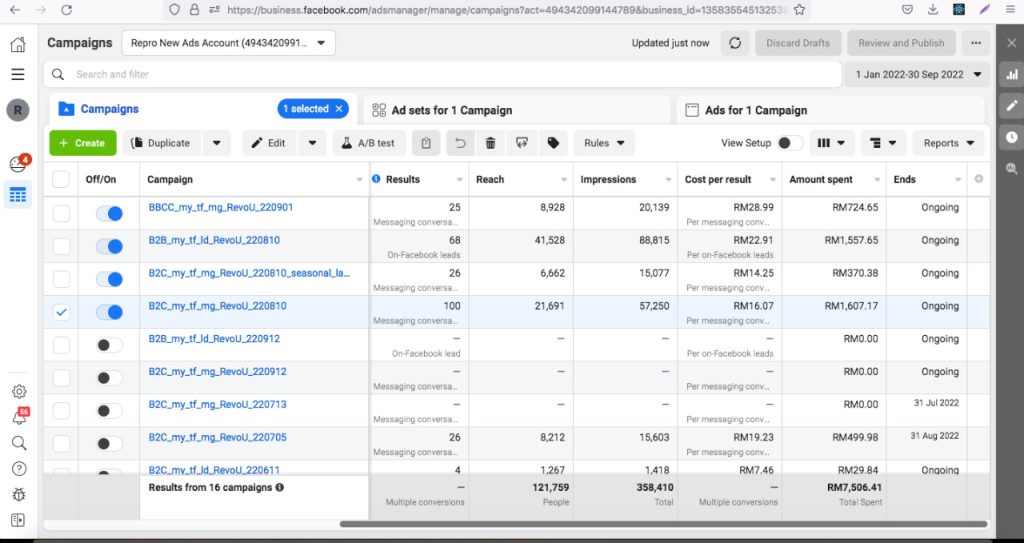Bookmark this page with star icon

[x=799, y=10]
